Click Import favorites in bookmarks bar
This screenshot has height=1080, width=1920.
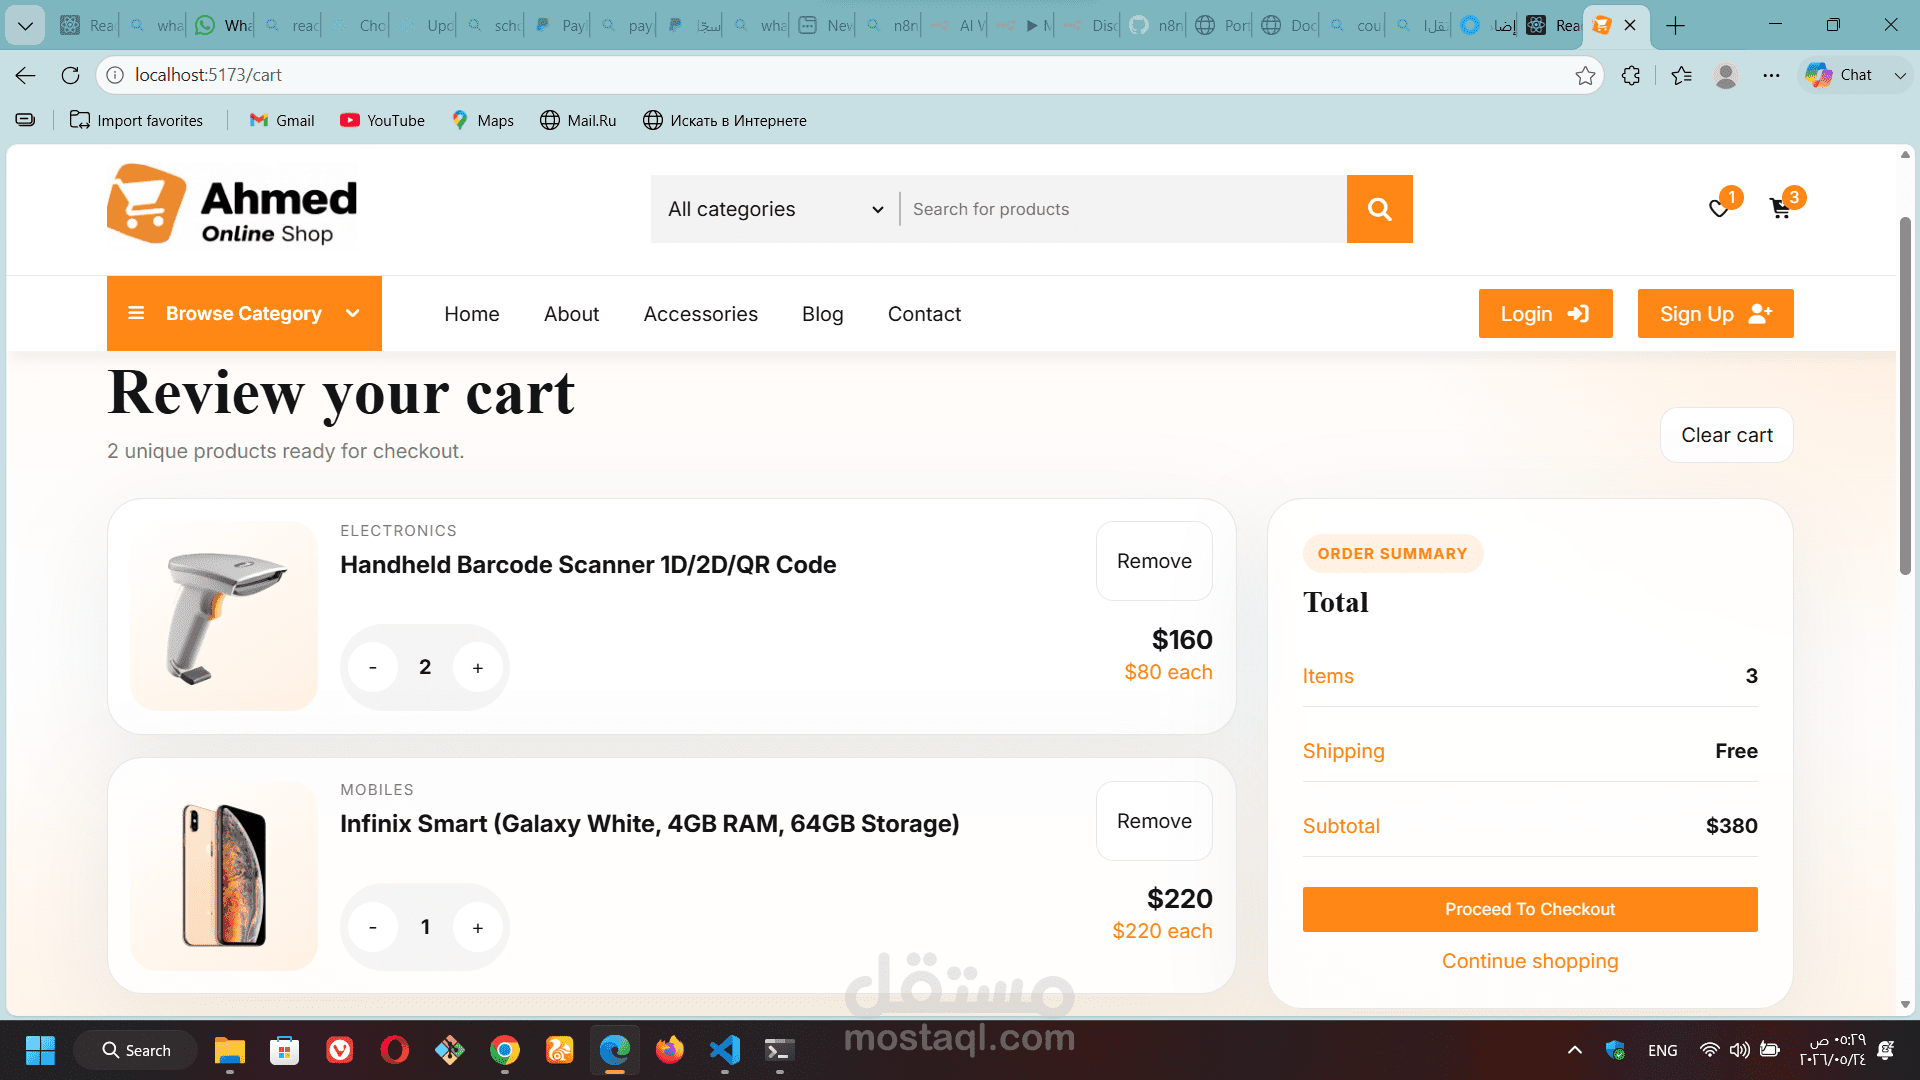point(136,121)
